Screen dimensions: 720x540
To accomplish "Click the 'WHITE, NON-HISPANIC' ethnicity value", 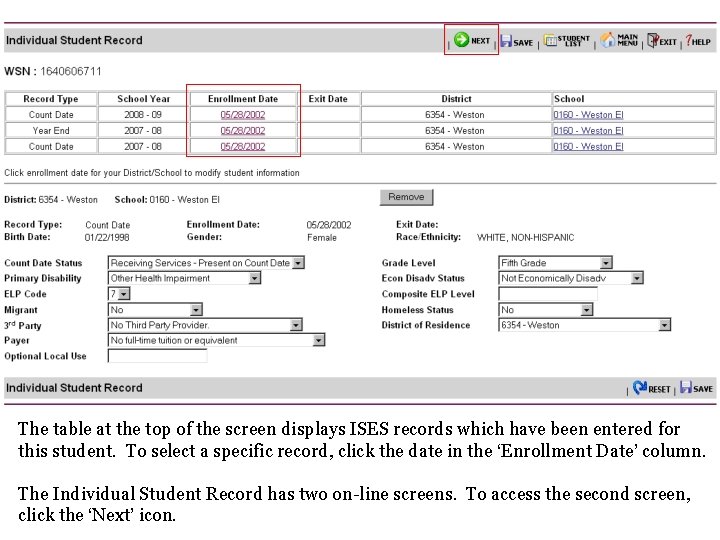I will coord(525,238).
